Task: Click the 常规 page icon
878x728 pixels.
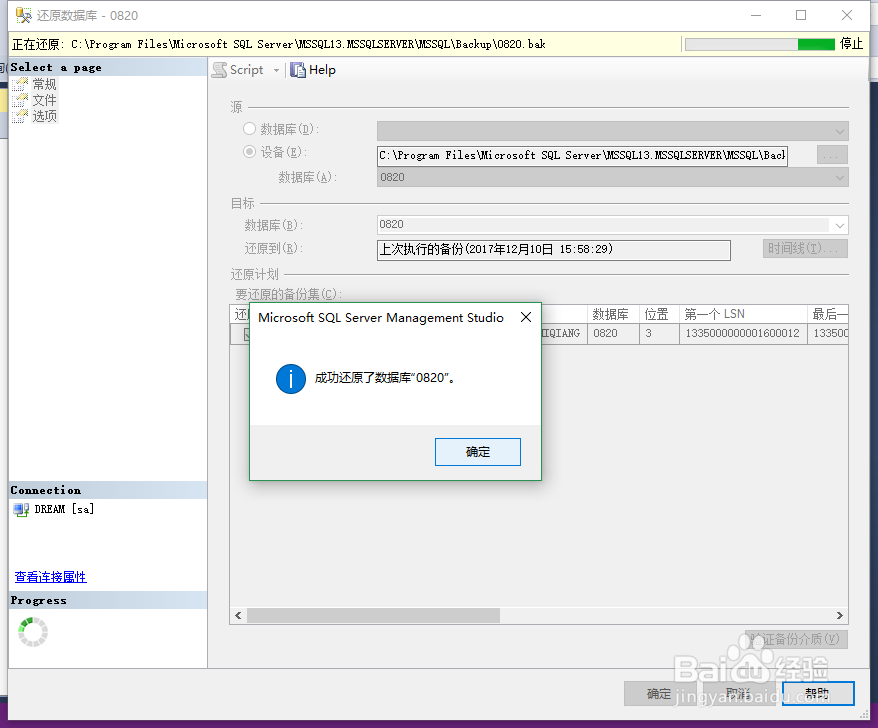Action: [x=20, y=84]
